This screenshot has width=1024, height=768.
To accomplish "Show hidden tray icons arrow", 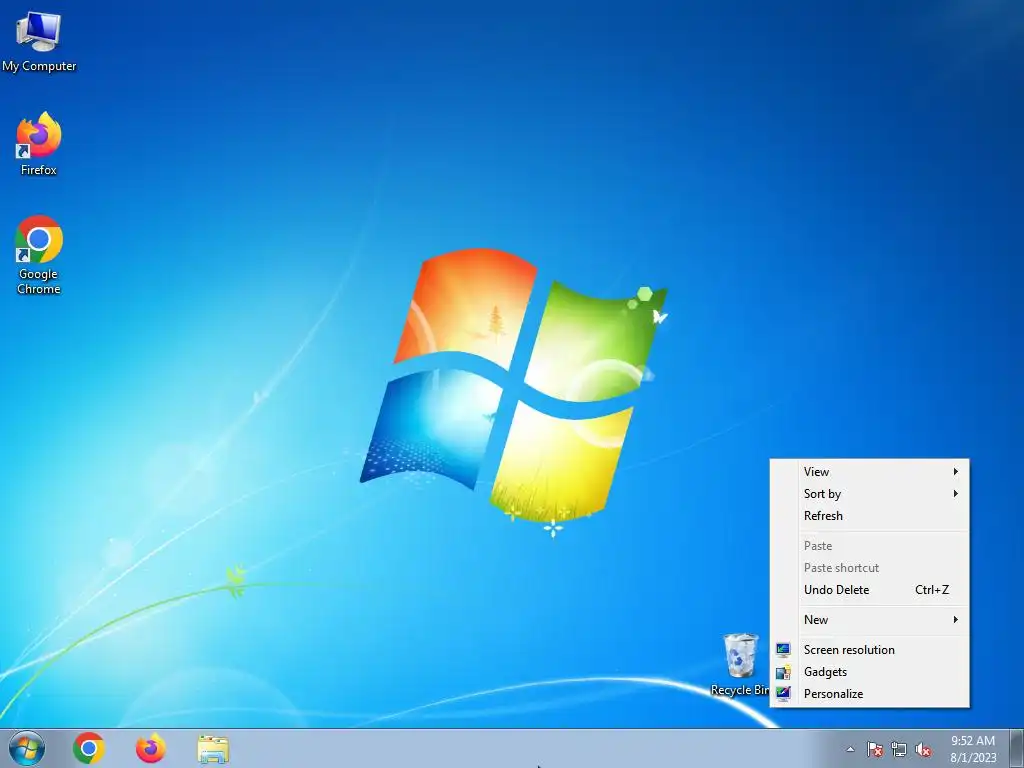I will 850,749.
